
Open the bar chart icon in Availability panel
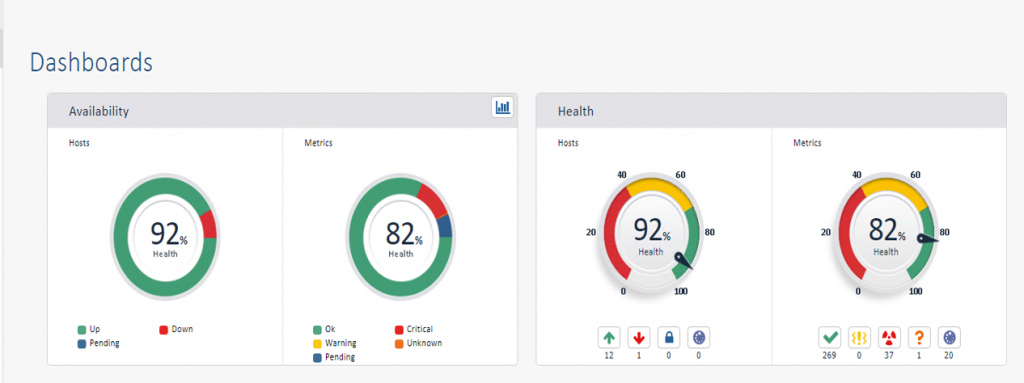coord(502,107)
